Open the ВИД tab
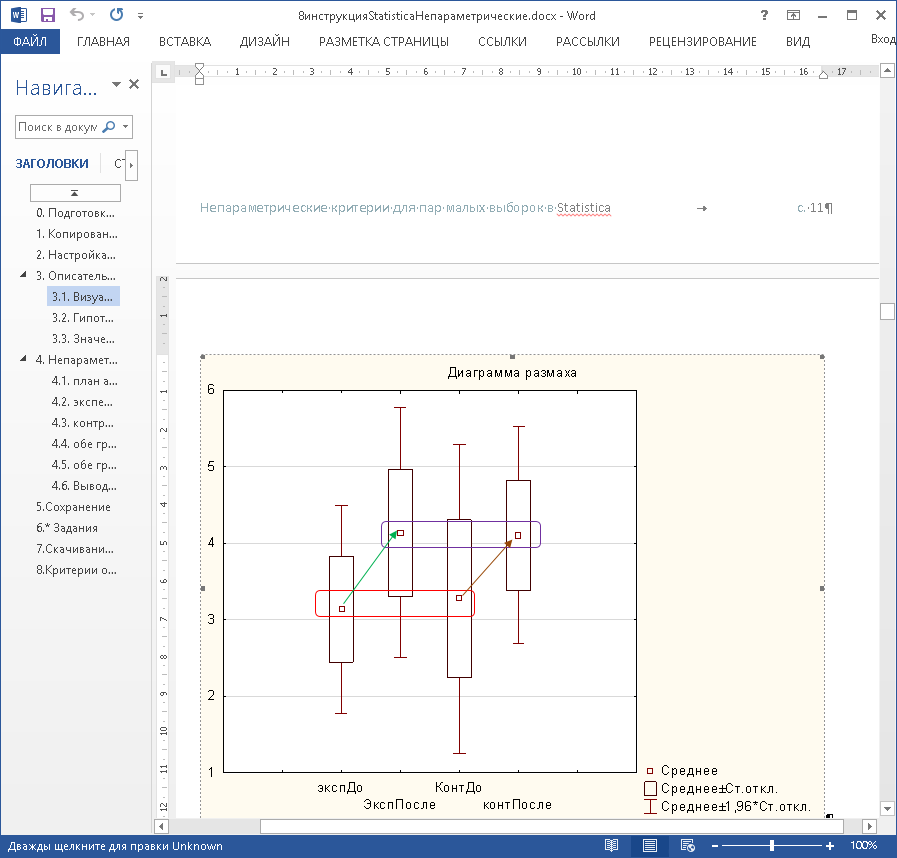 [798, 42]
